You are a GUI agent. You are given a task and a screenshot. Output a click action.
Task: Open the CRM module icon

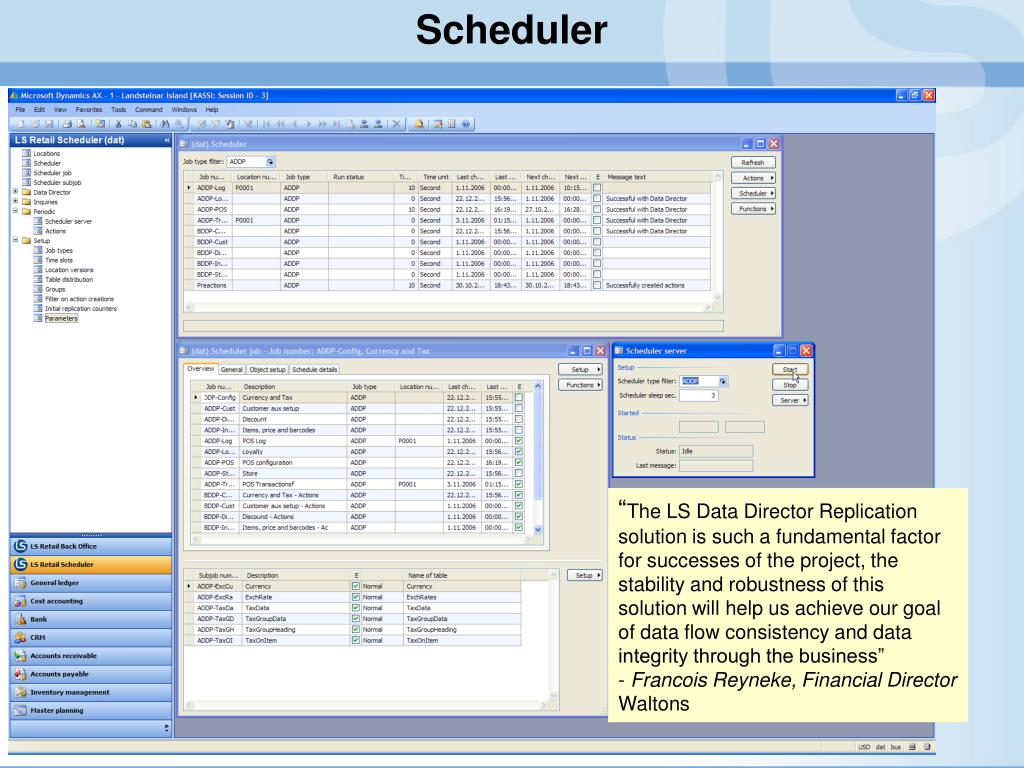pos(20,637)
